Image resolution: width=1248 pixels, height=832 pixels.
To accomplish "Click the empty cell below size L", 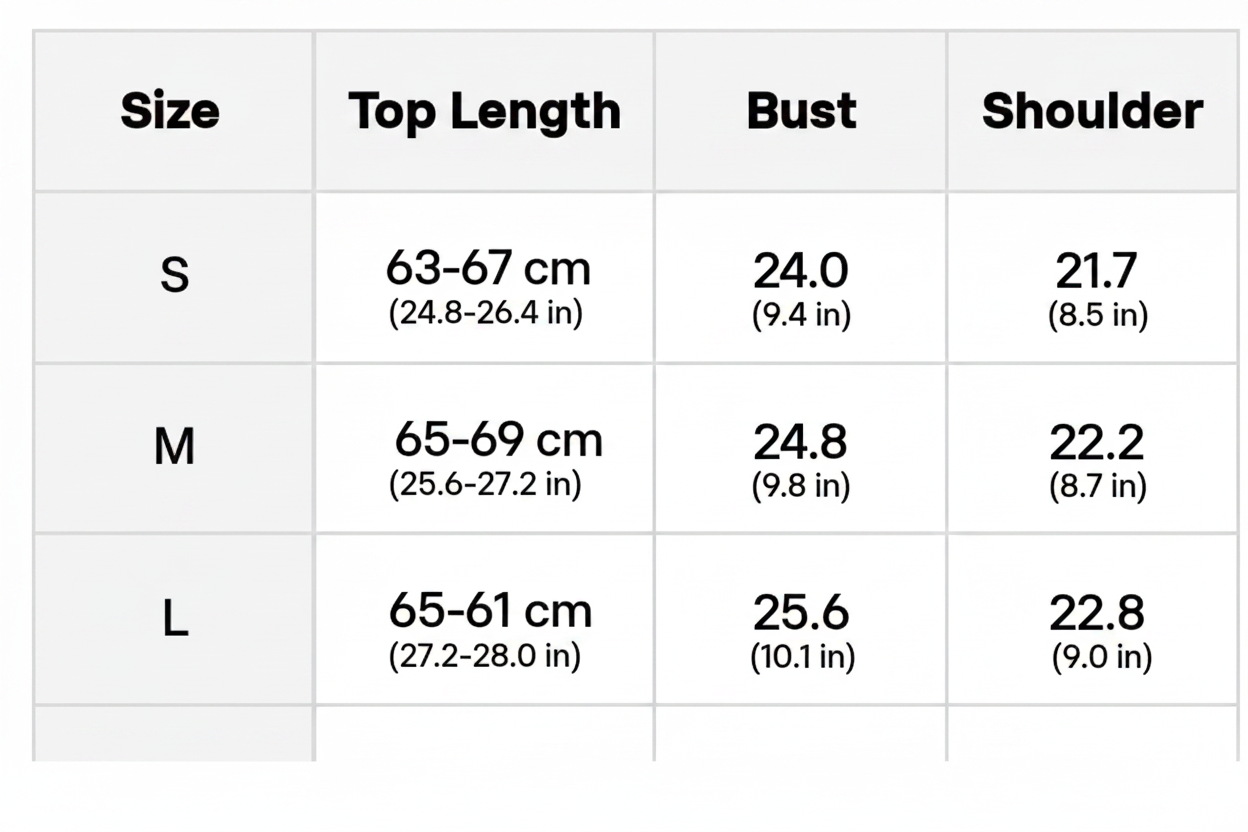I will [174, 733].
